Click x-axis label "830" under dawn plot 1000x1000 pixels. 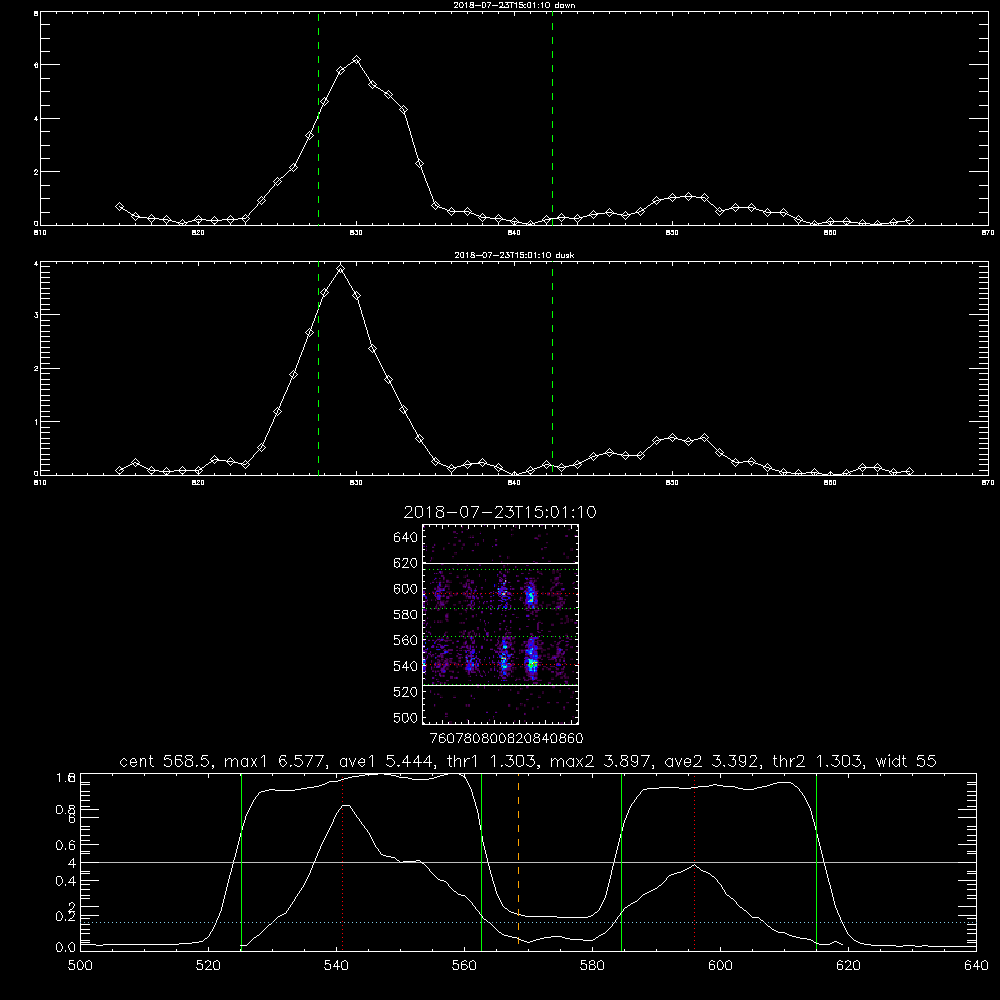(x=356, y=233)
